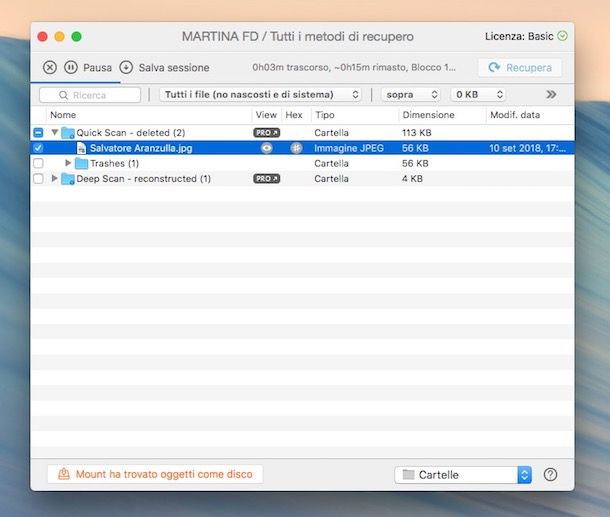
Task: Click '10 set 2018' date cell
Action: point(528,148)
